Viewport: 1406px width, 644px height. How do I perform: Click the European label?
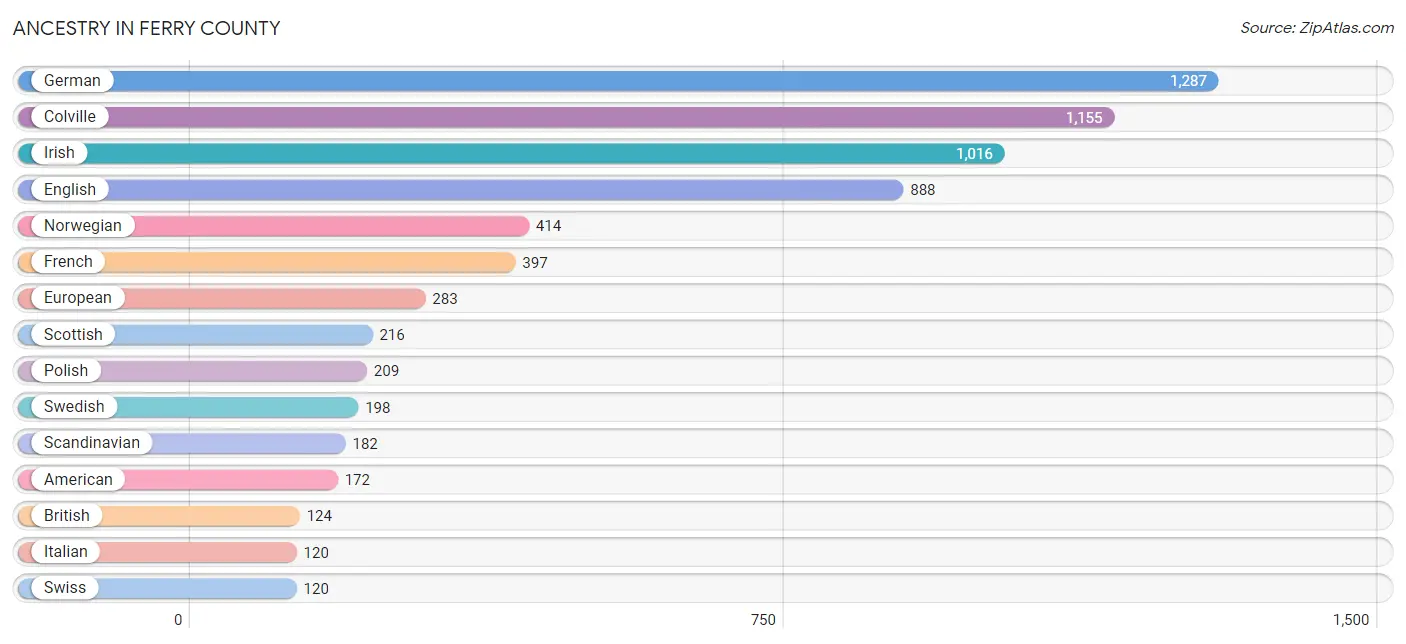click(78, 298)
